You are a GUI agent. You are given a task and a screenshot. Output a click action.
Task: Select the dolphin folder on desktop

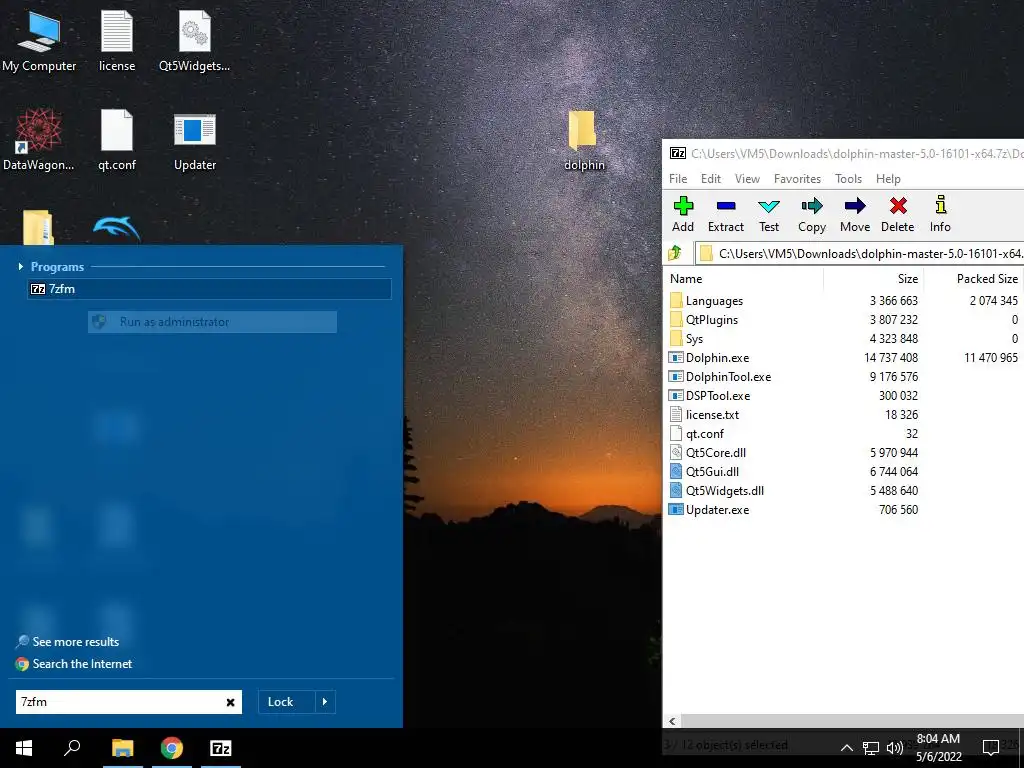click(584, 140)
